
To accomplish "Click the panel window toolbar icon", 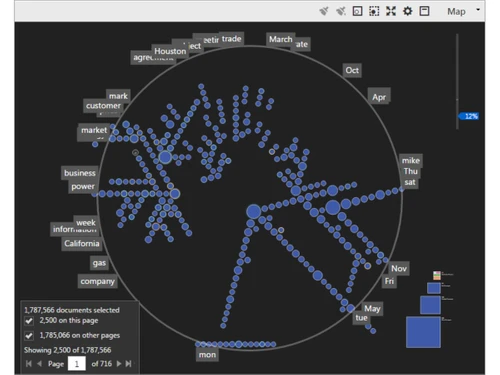I will point(424,11).
